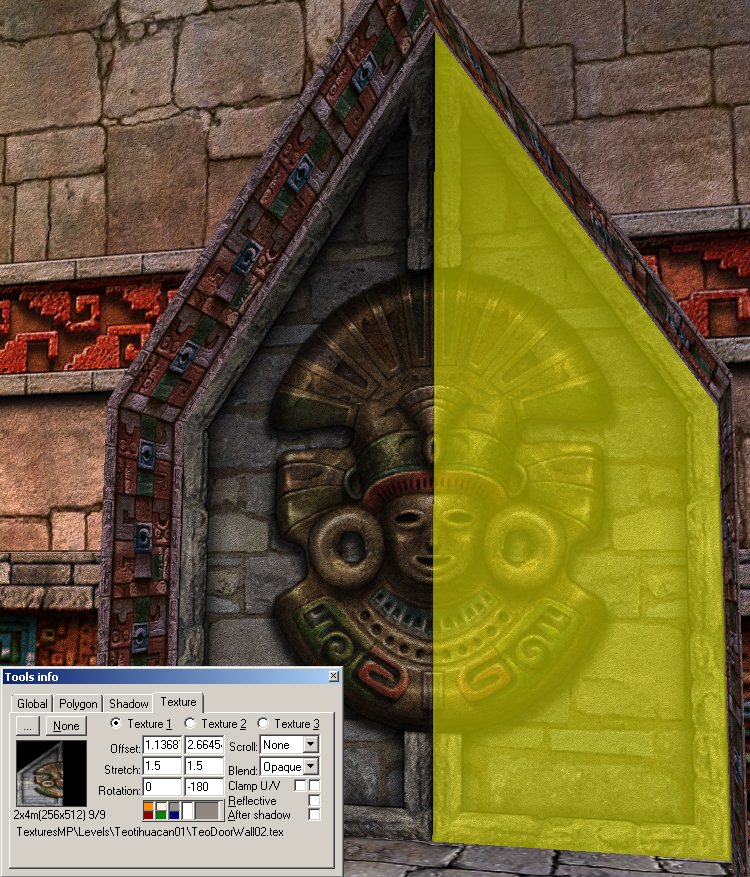Select the Texture 3 radio button
Viewport: 750px width, 877px height.
coord(263,723)
